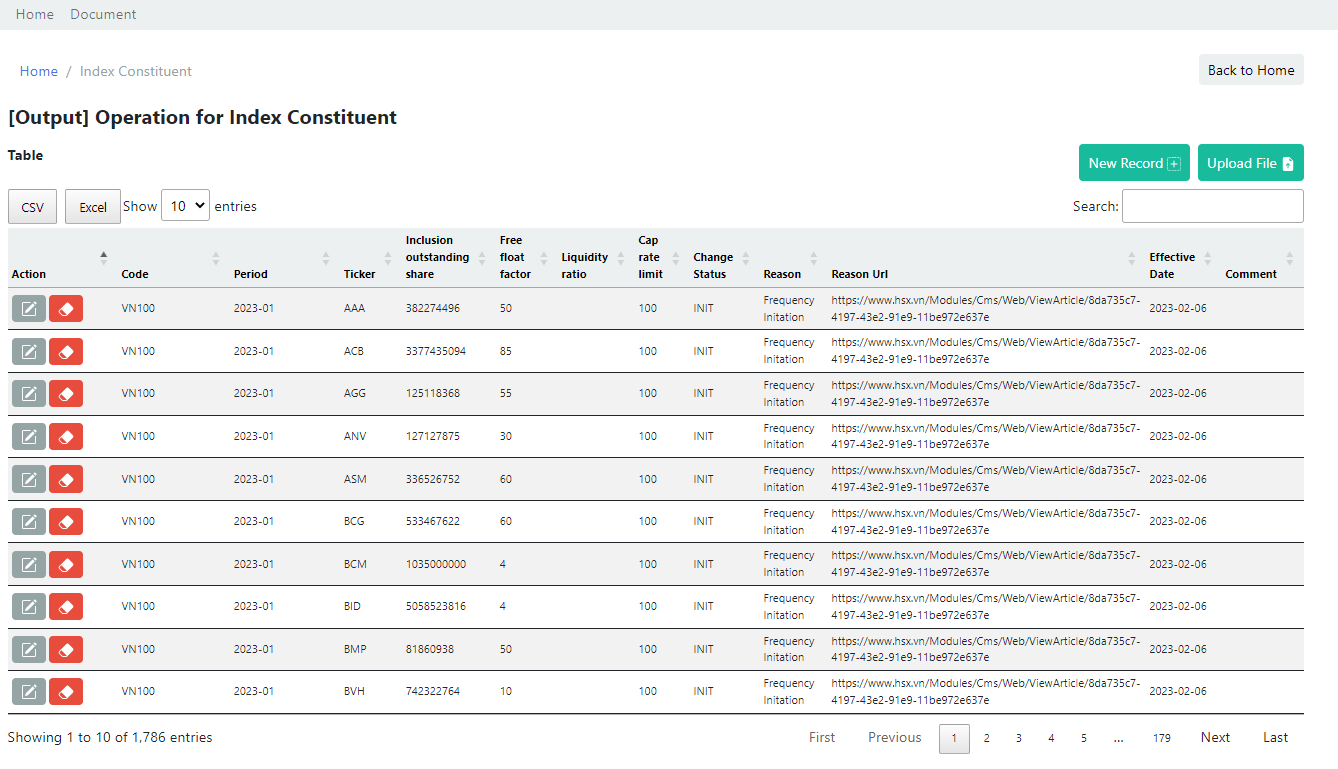
Task: Sort by Reason column
Action: pyautogui.click(x=794, y=258)
